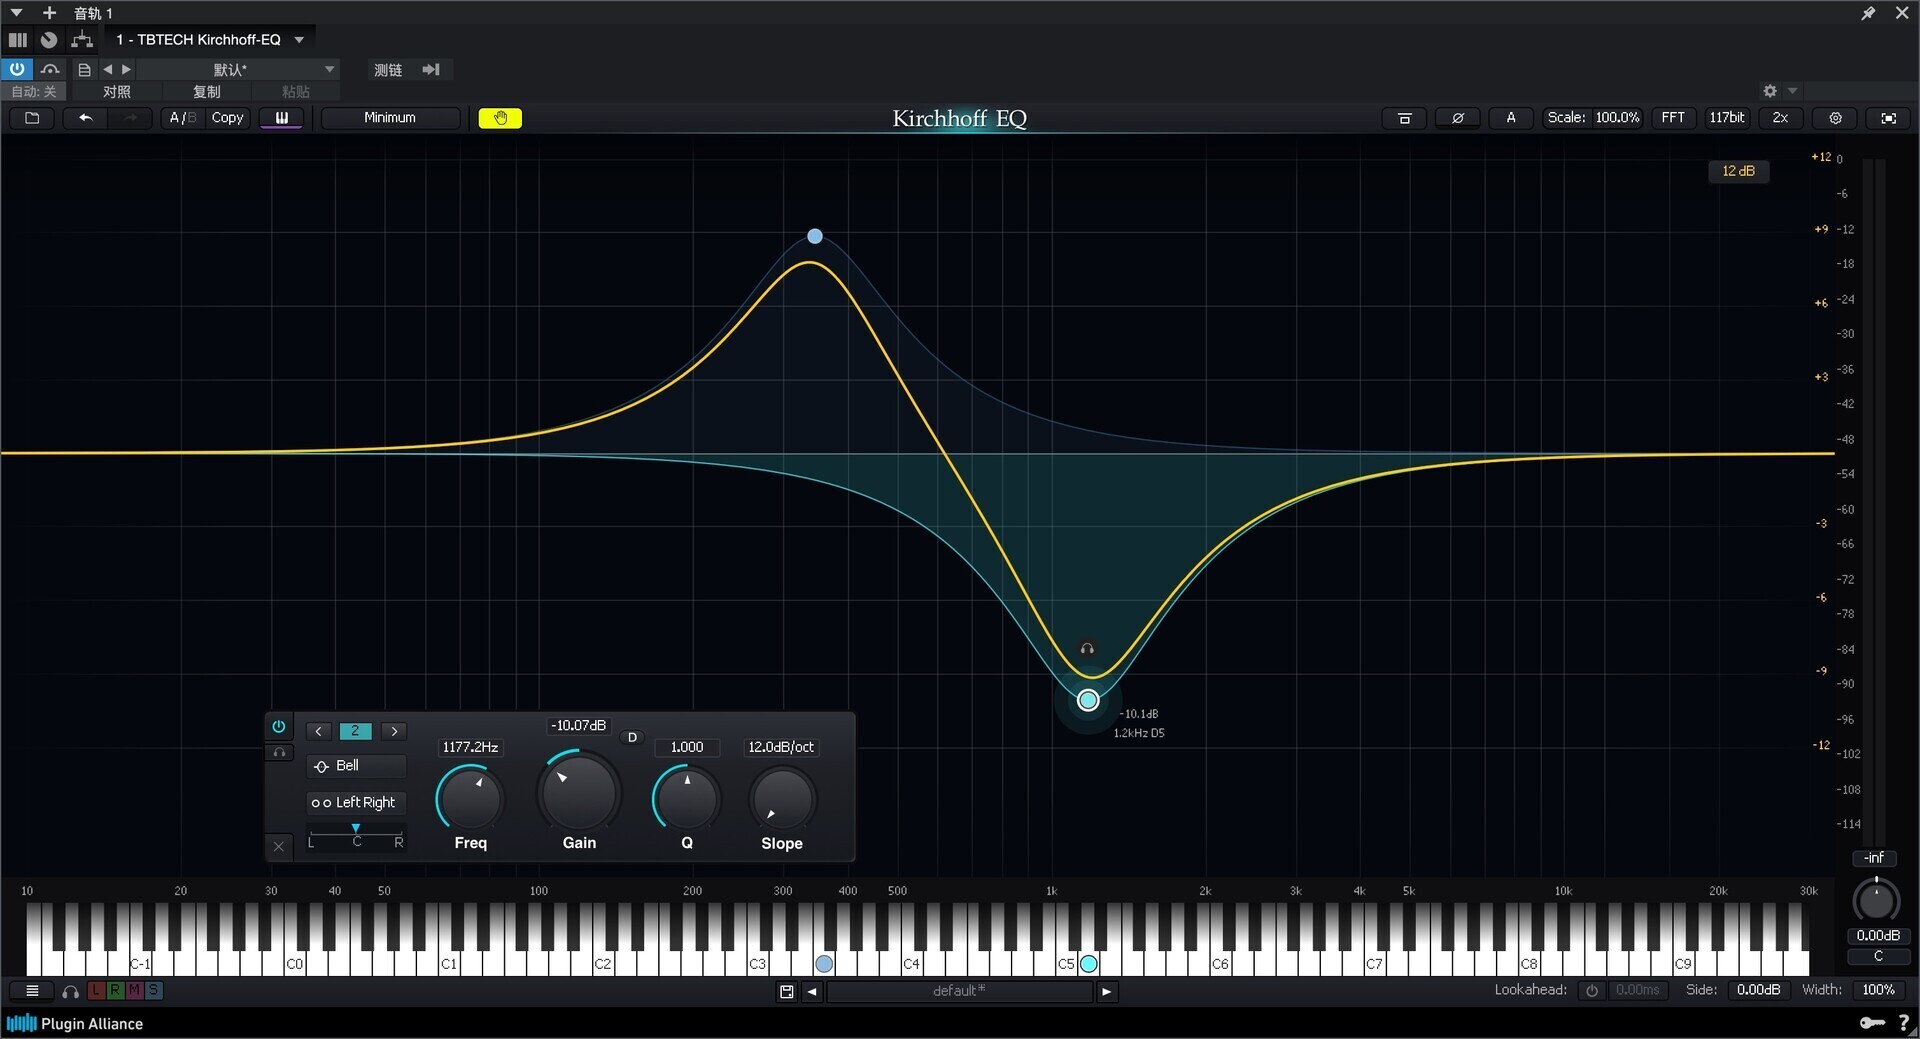Screen dimensions: 1920x1039
Task: Pin the plugin window
Action: tap(1867, 13)
